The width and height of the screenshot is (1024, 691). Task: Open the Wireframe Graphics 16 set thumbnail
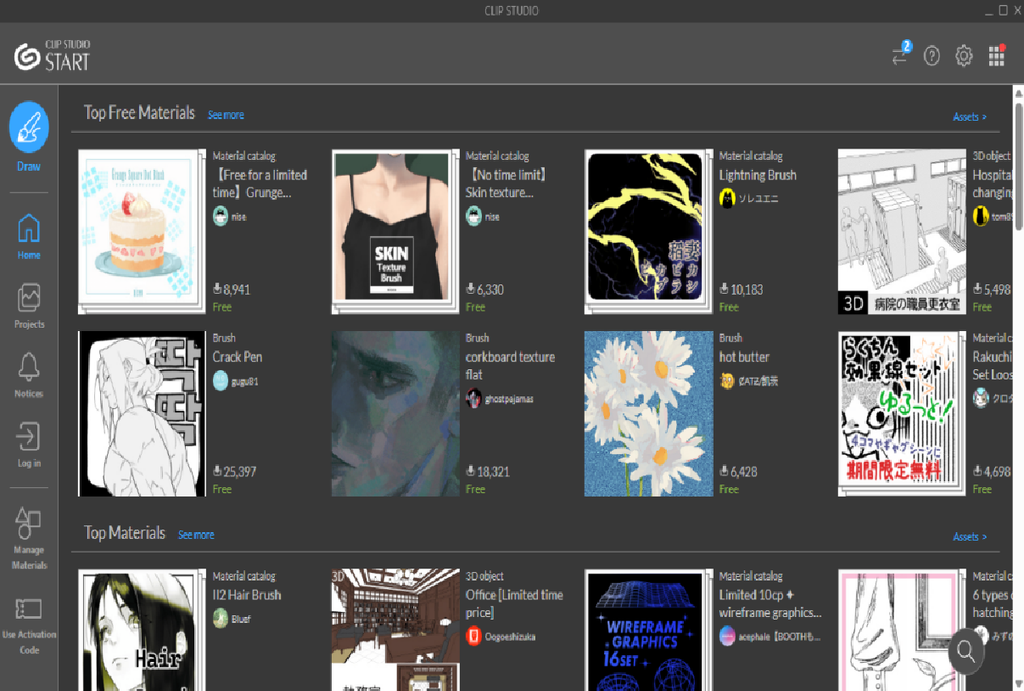point(648,630)
